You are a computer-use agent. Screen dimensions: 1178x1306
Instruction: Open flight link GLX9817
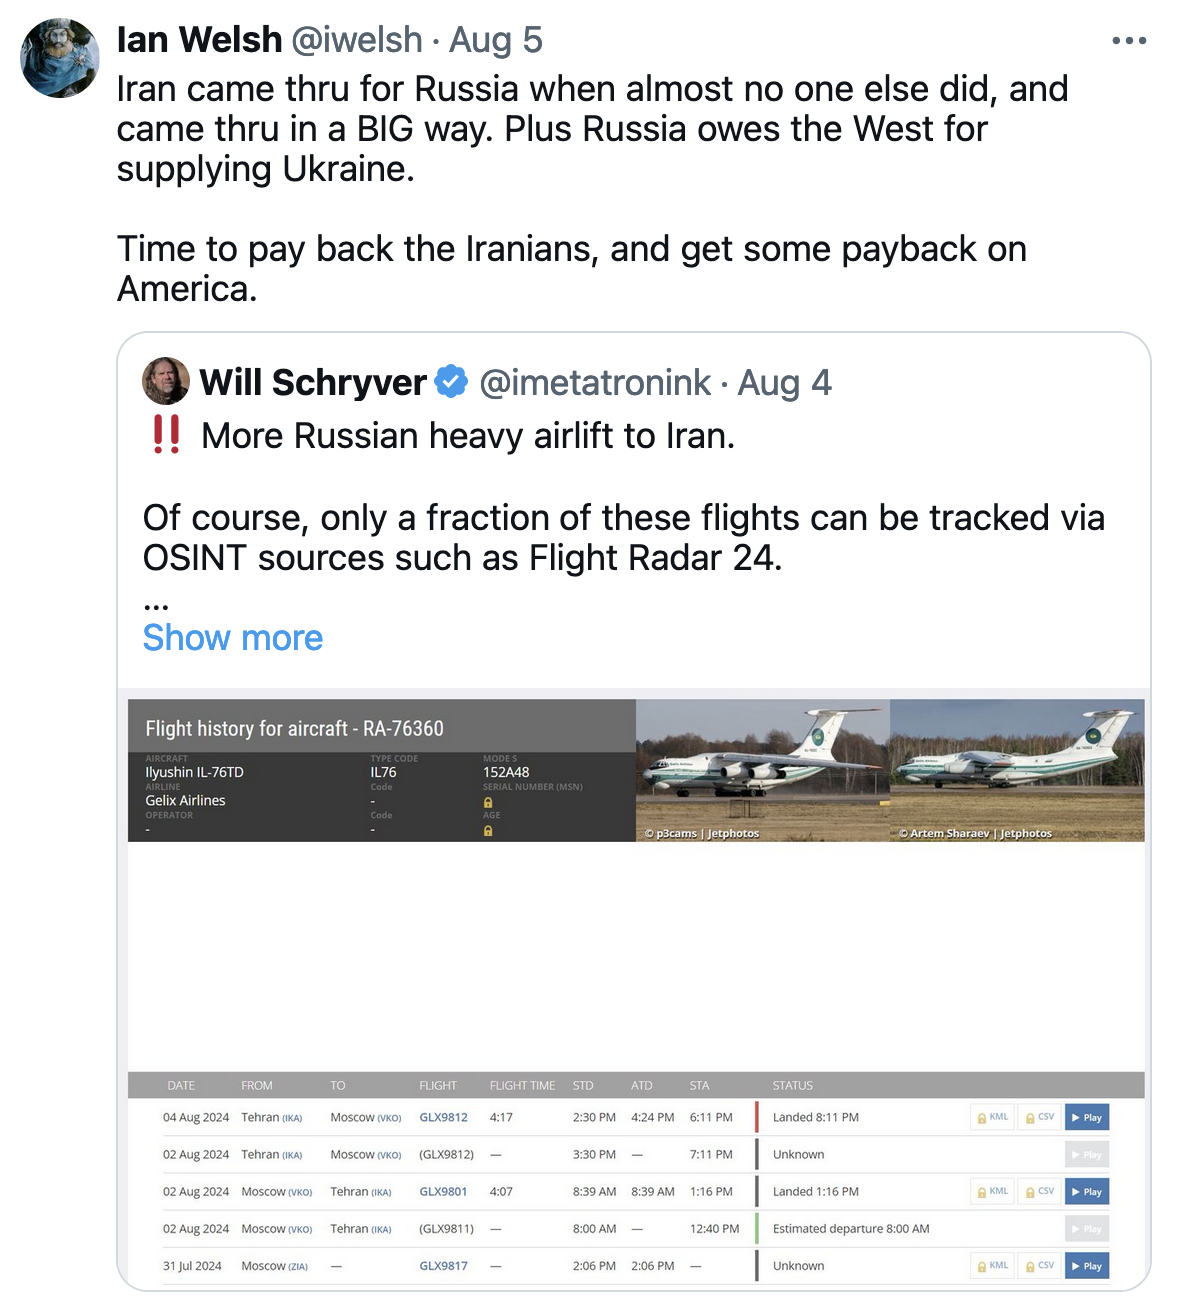coord(443,1266)
